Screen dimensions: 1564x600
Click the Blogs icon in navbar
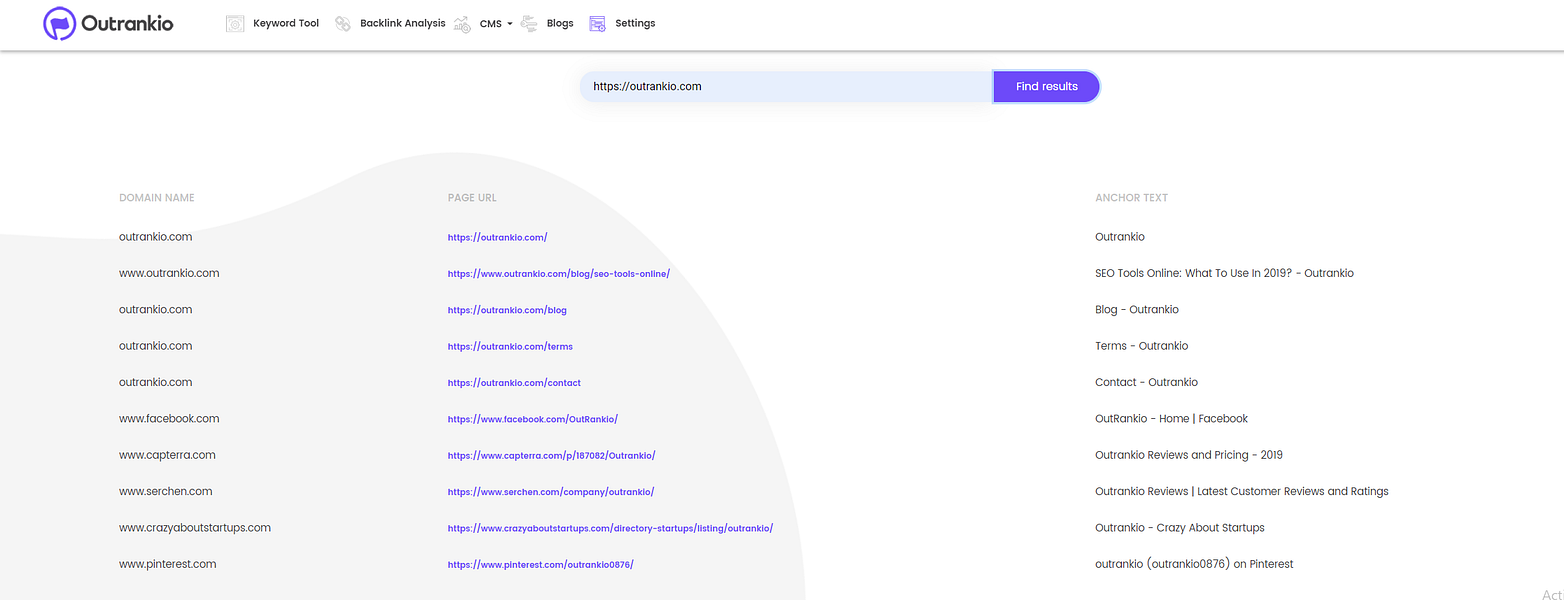[529, 23]
